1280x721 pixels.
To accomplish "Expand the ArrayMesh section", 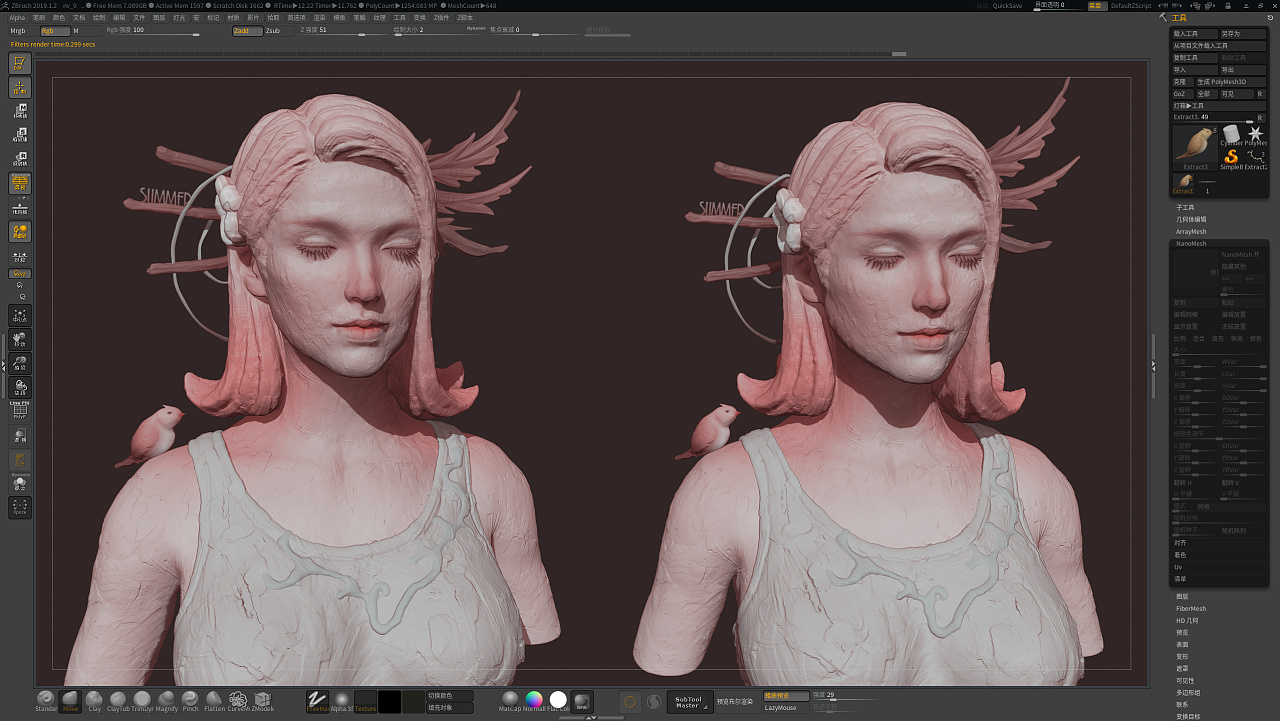I will click(x=1191, y=231).
